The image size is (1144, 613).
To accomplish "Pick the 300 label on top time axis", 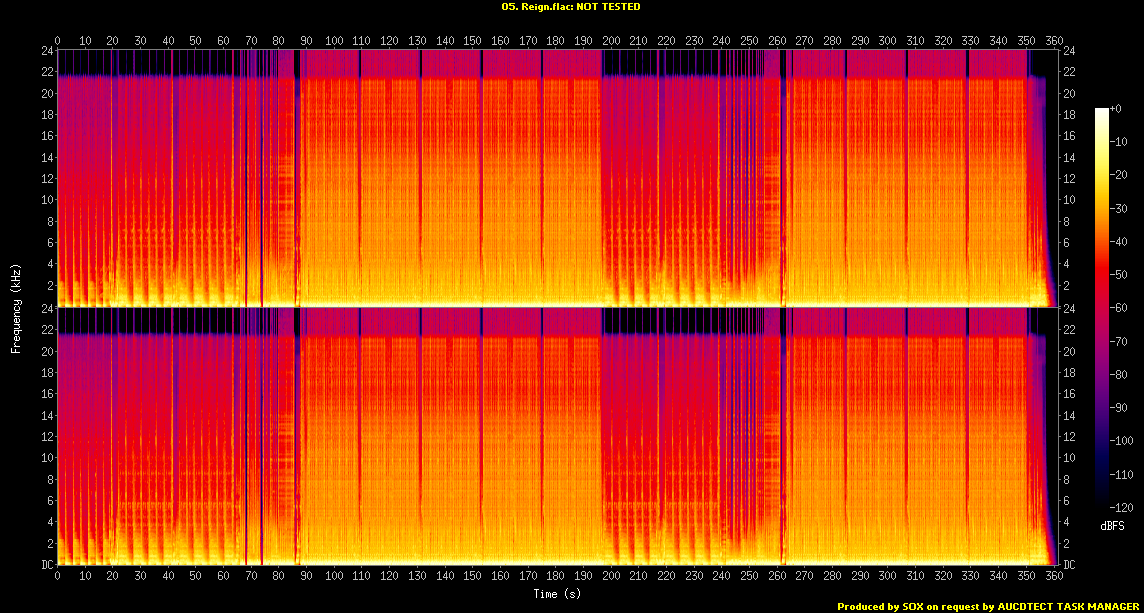I will click(886, 40).
